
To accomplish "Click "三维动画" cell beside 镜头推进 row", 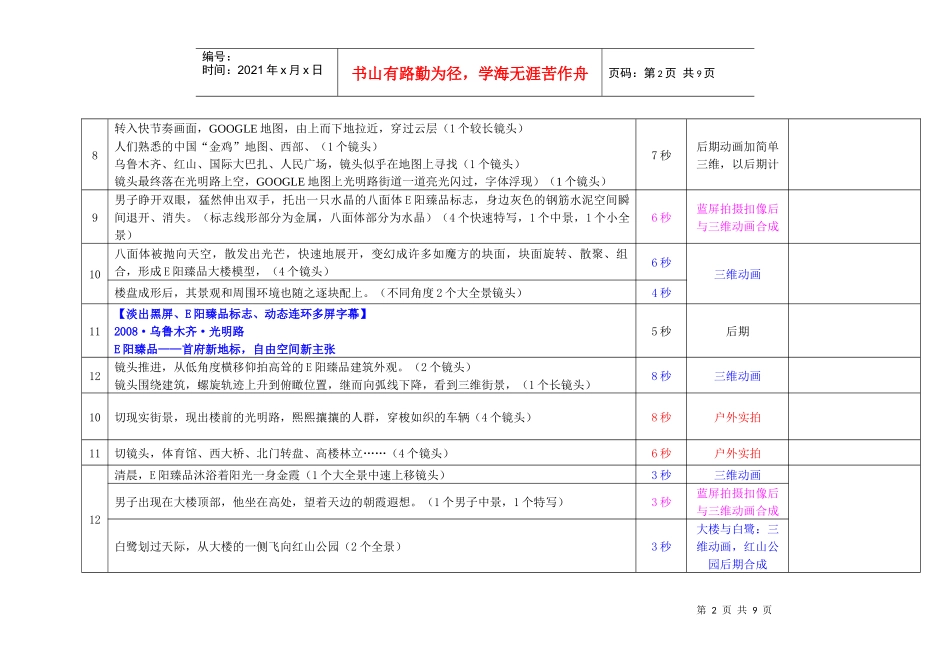I will 737,376.
